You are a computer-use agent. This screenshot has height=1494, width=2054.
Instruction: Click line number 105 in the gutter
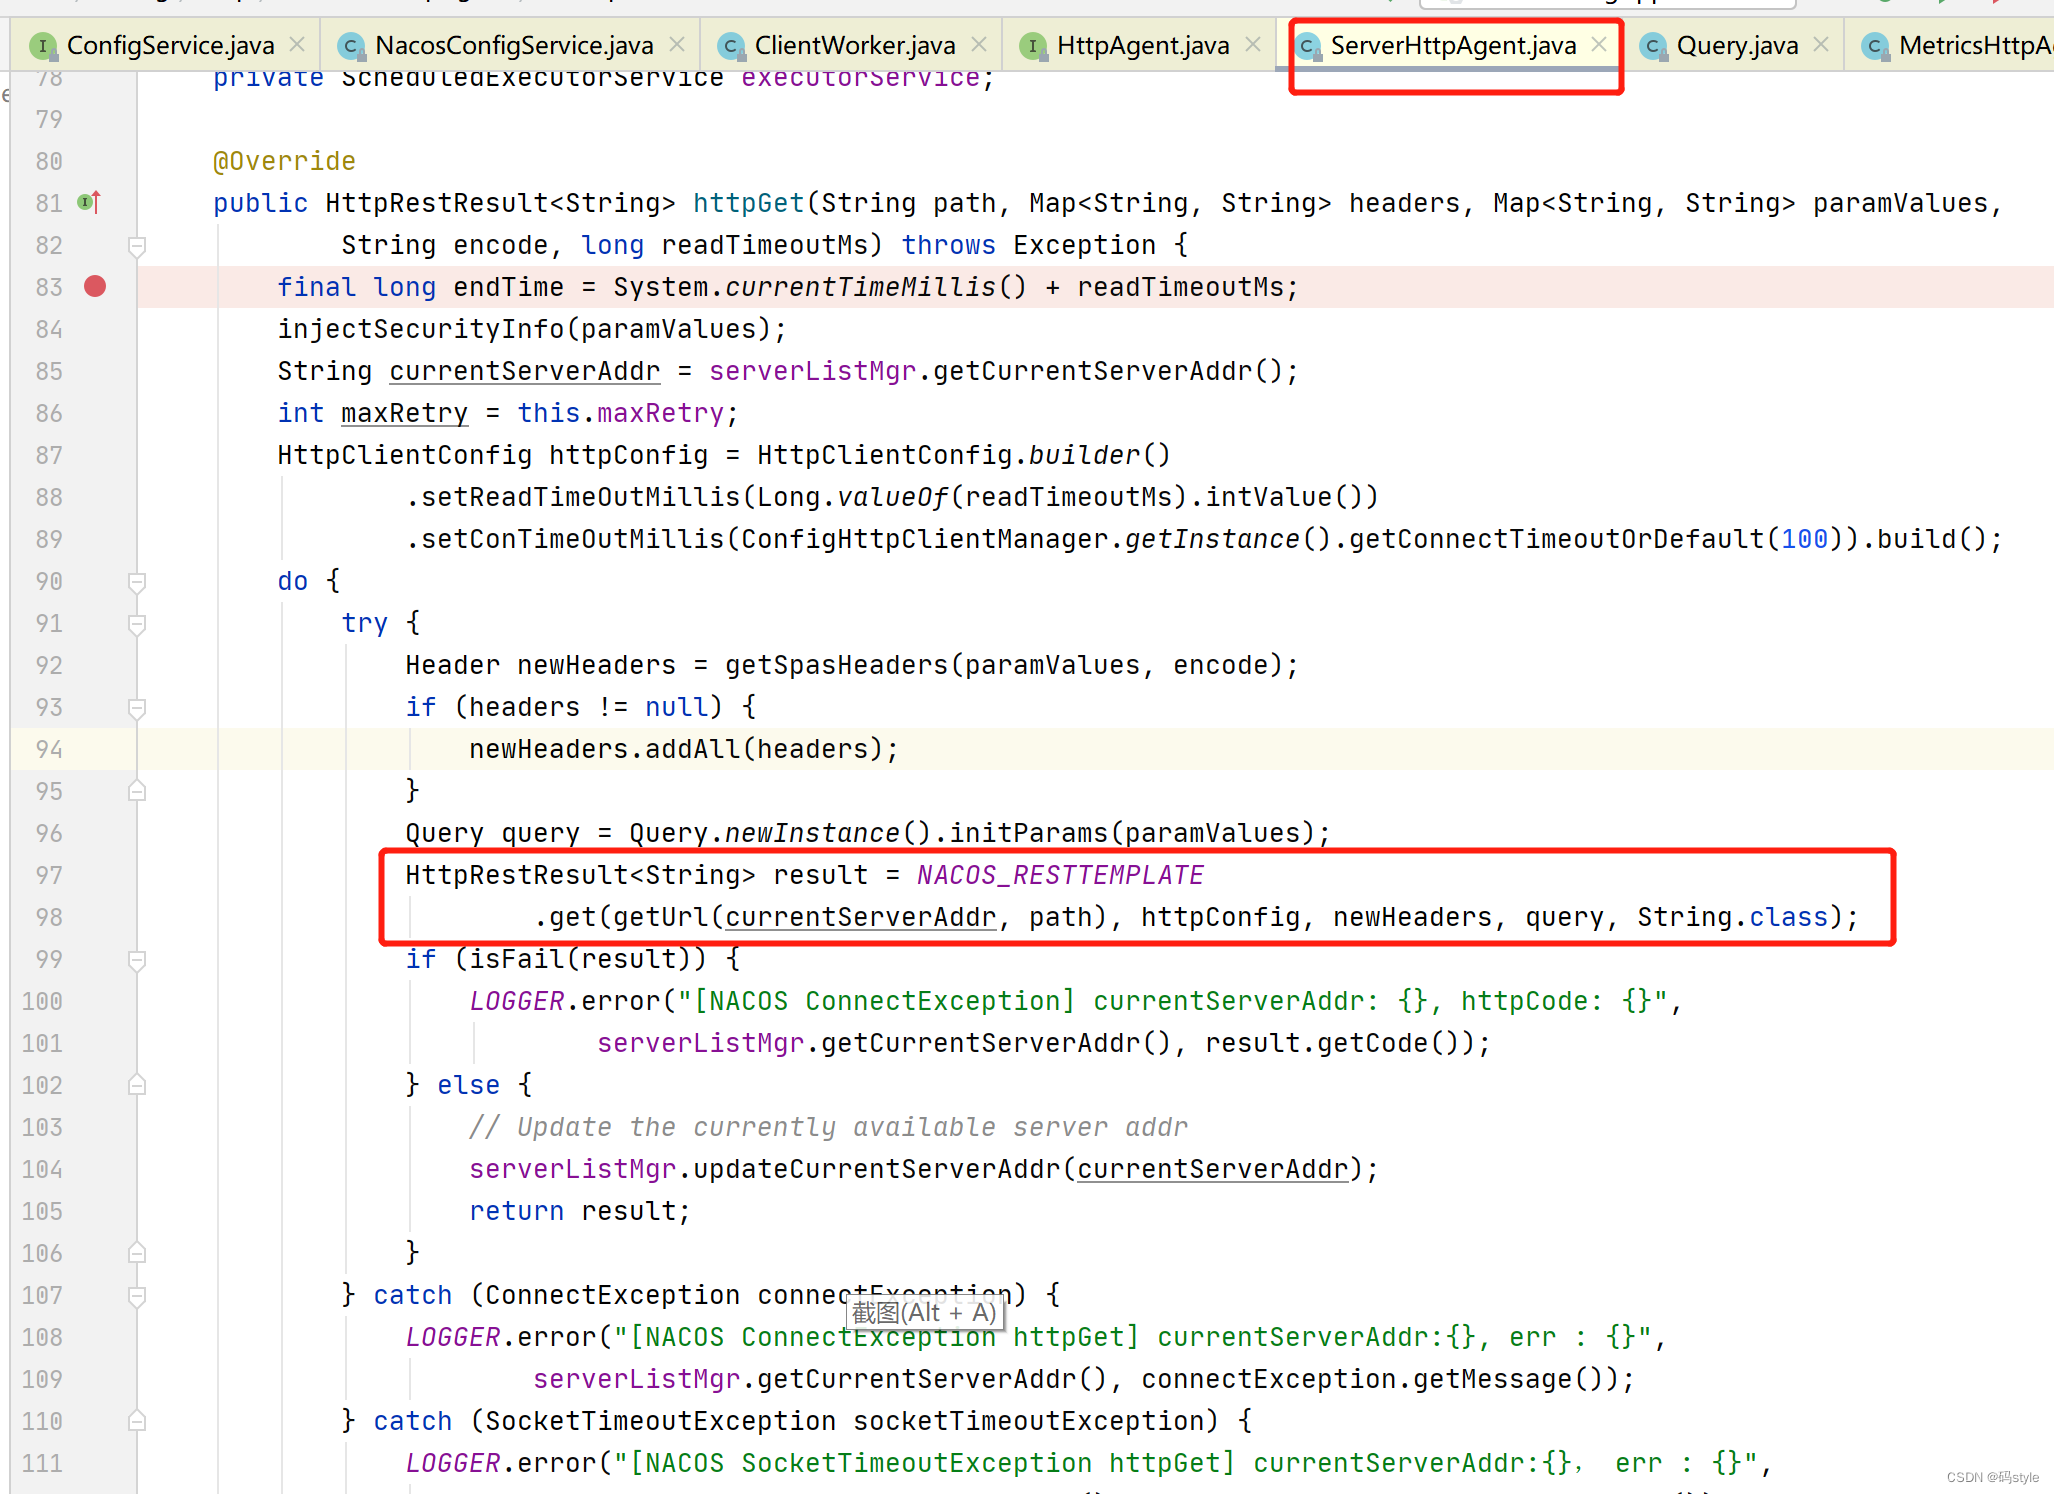(42, 1211)
